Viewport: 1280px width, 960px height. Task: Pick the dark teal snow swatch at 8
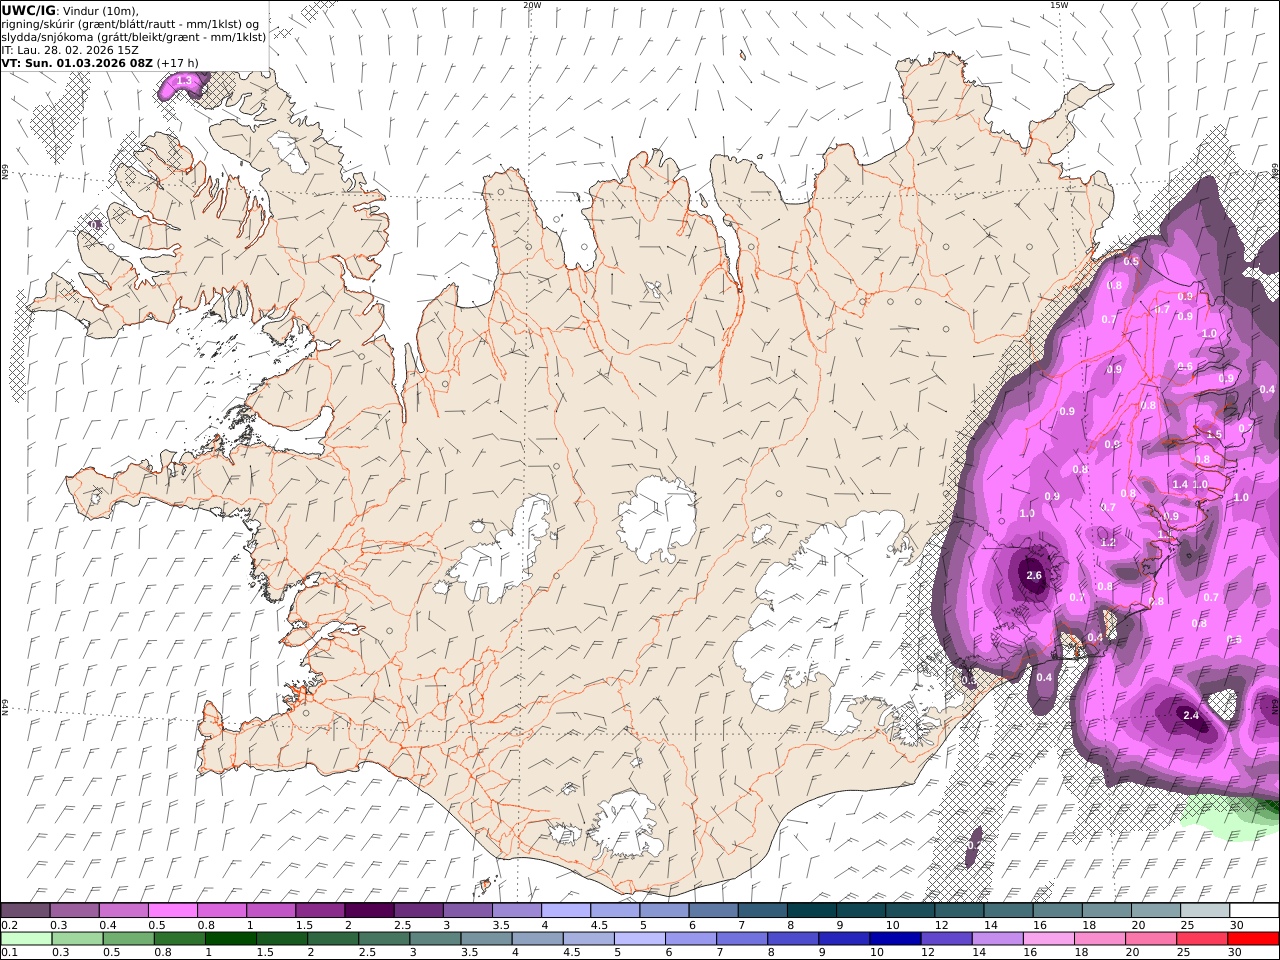pos(811,911)
